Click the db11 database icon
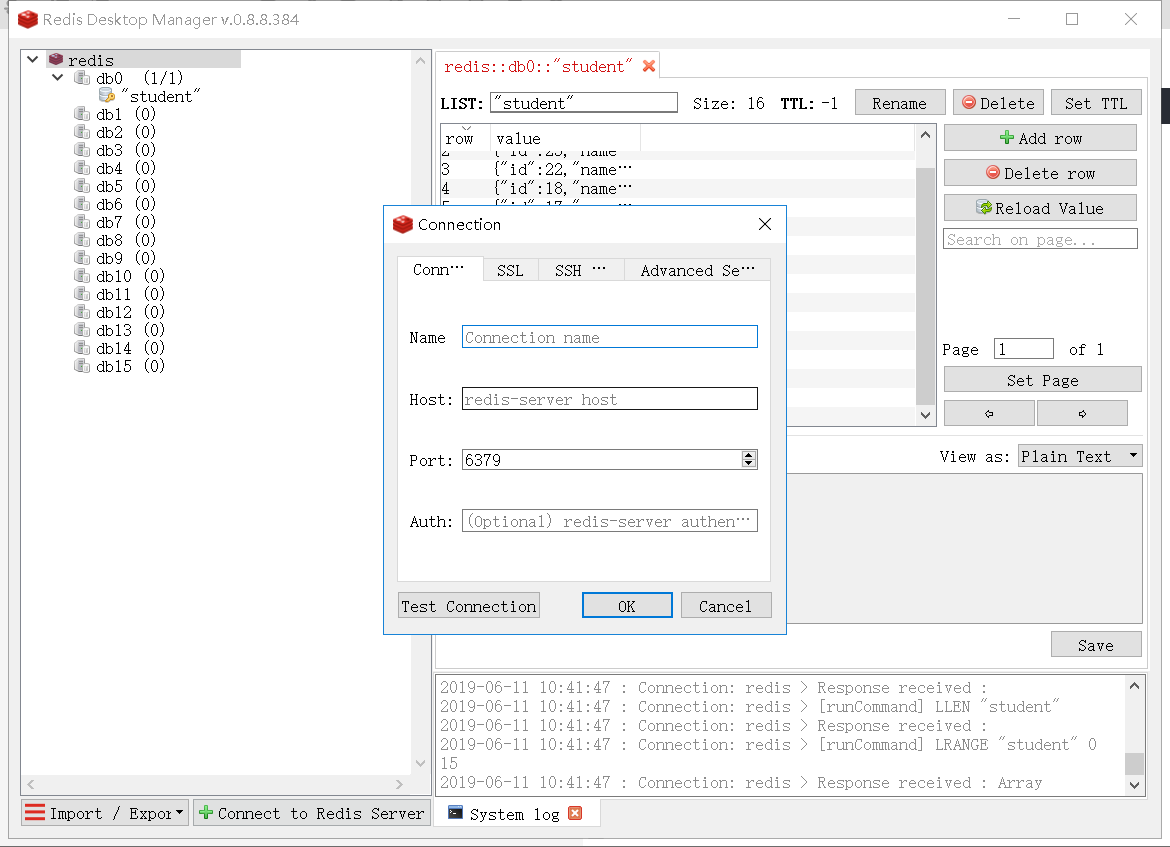 [82, 293]
